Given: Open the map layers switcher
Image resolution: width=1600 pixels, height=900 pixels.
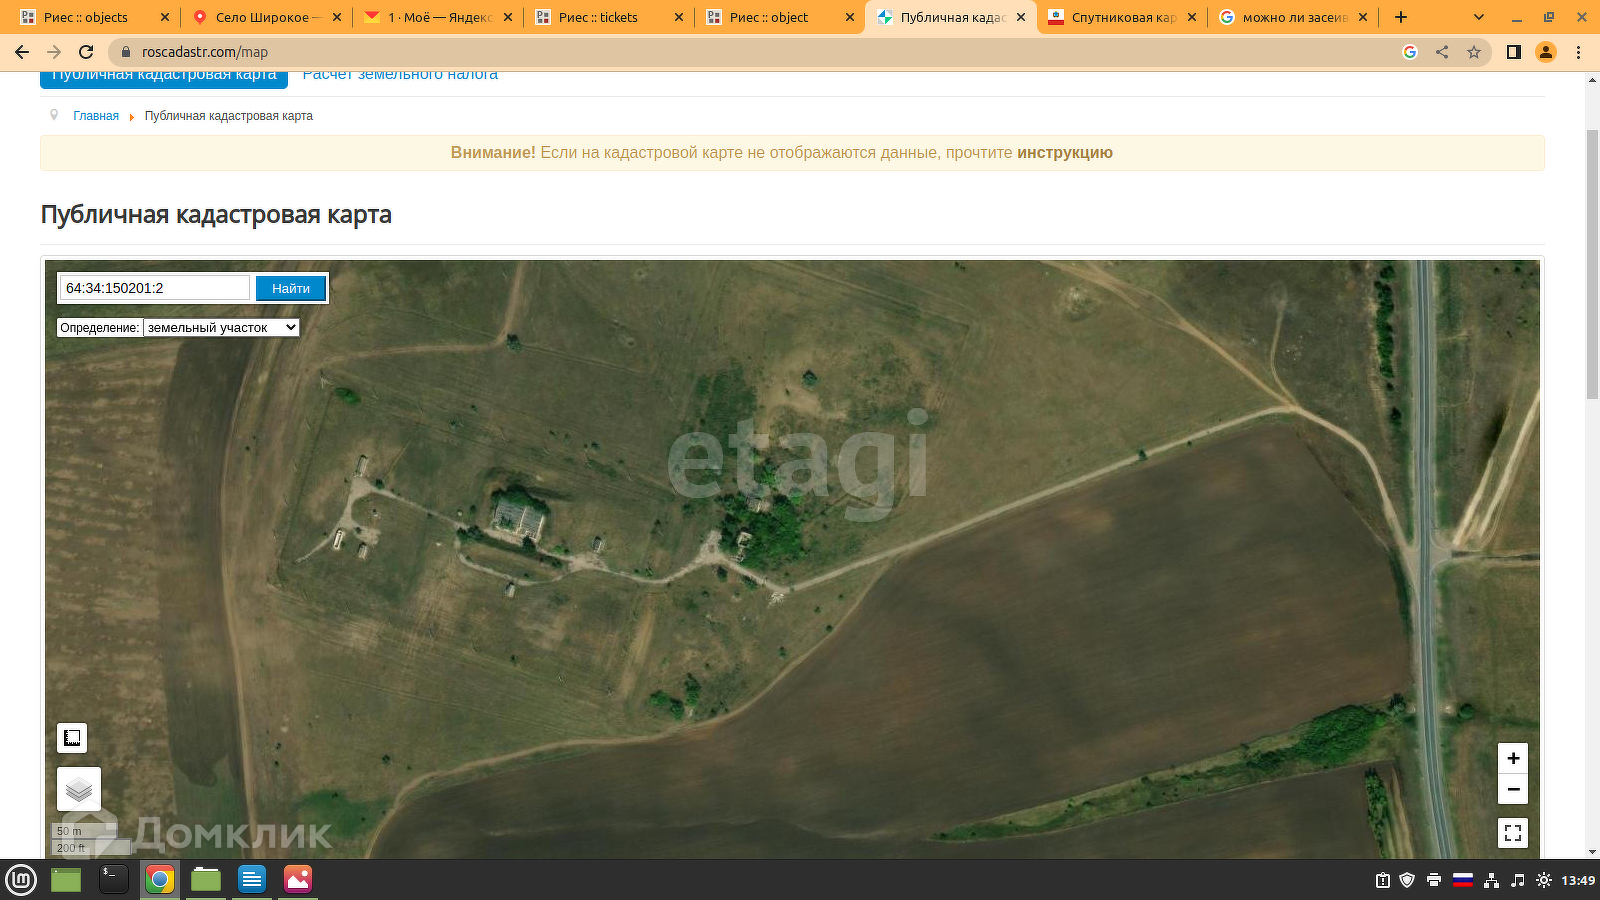Looking at the screenshot, I should (79, 789).
